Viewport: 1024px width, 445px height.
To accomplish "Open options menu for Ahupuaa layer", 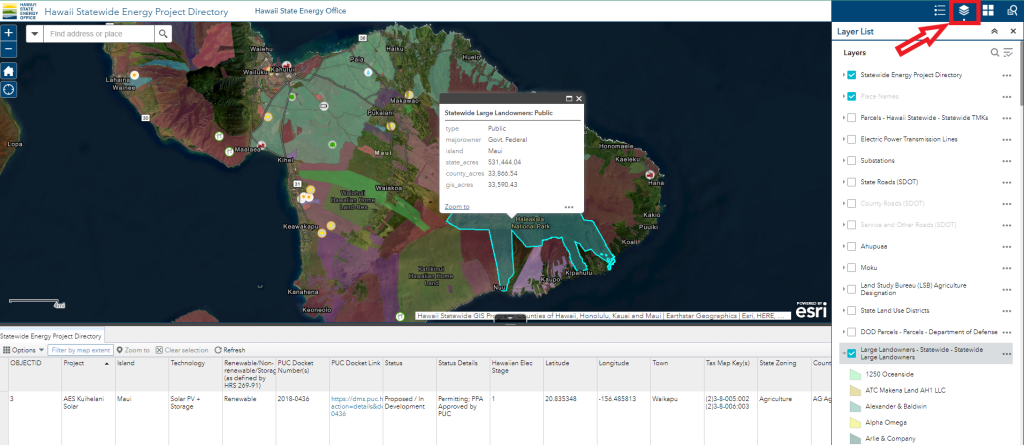I will click(x=1006, y=246).
